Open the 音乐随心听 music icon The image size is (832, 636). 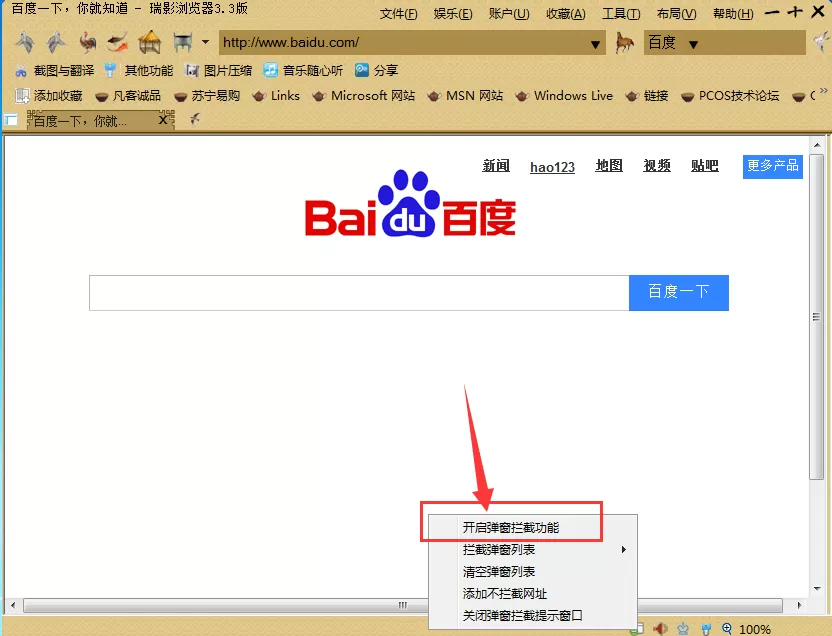pyautogui.click(x=270, y=70)
